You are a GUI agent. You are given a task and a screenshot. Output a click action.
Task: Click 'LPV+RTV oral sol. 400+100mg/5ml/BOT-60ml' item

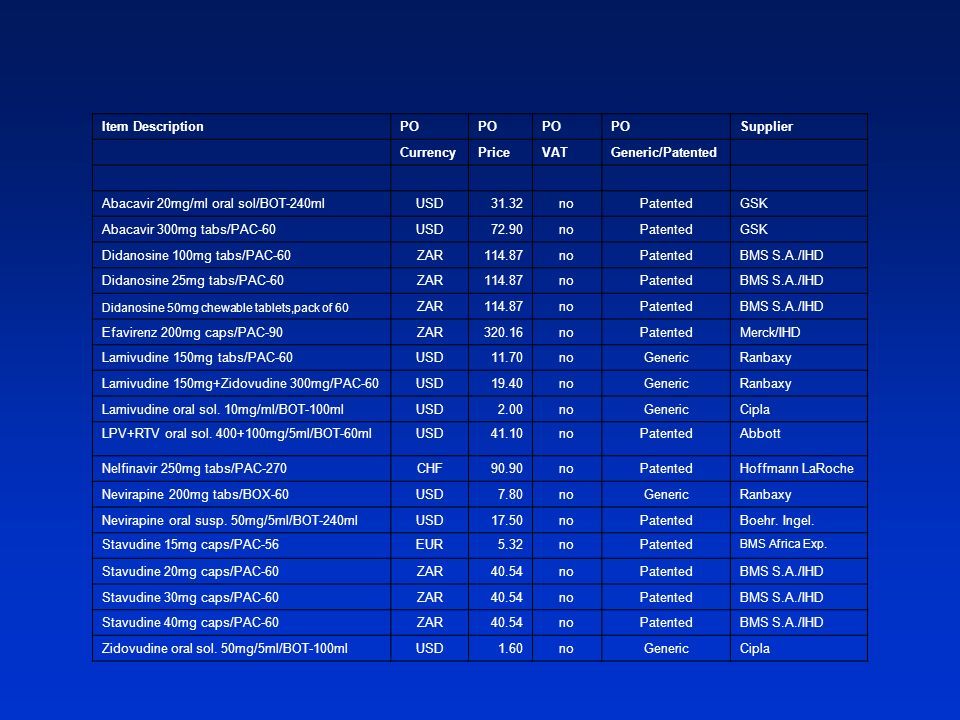[x=236, y=433]
